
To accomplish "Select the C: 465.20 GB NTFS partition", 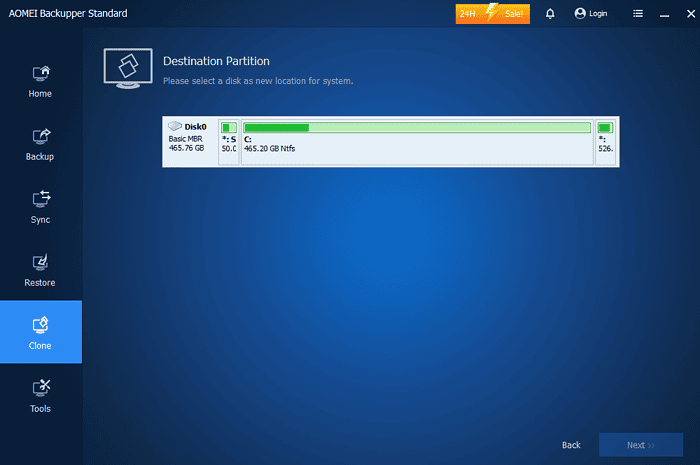I will (416, 148).
